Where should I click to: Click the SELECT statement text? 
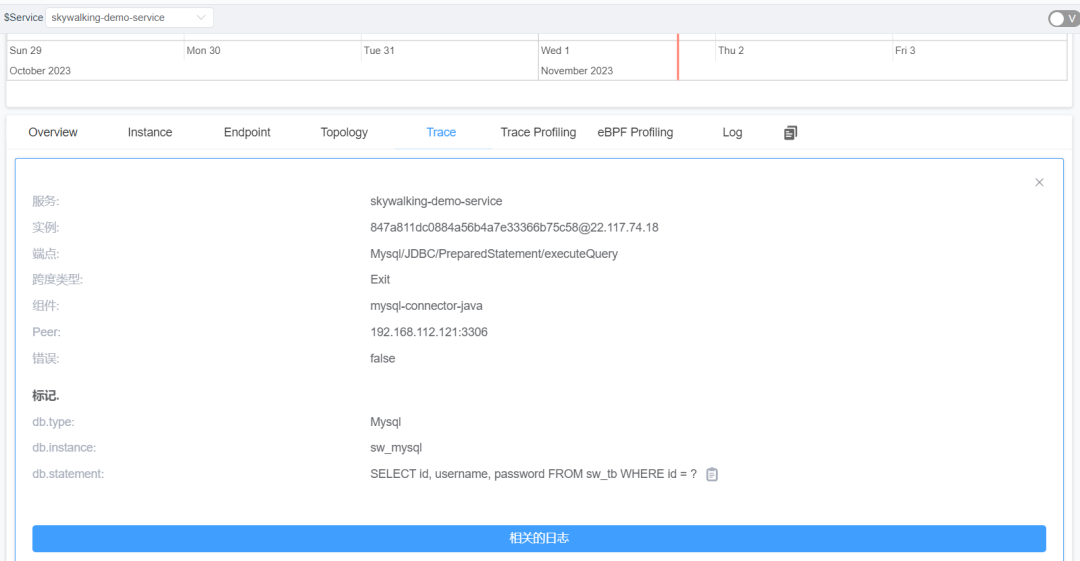[x=533, y=474]
